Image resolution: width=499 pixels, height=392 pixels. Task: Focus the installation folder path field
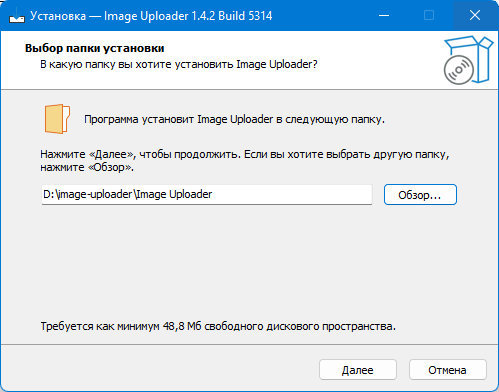coord(207,194)
